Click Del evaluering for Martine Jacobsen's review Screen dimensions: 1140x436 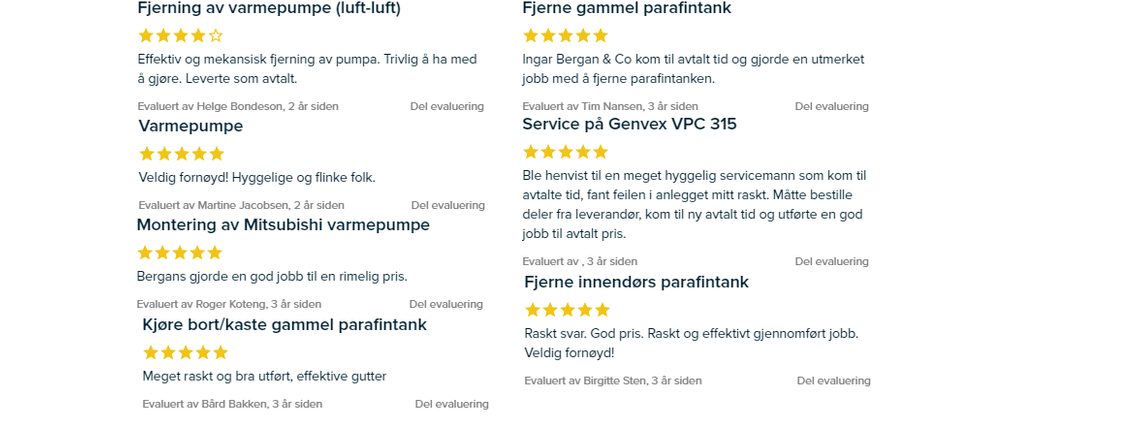coord(447,205)
